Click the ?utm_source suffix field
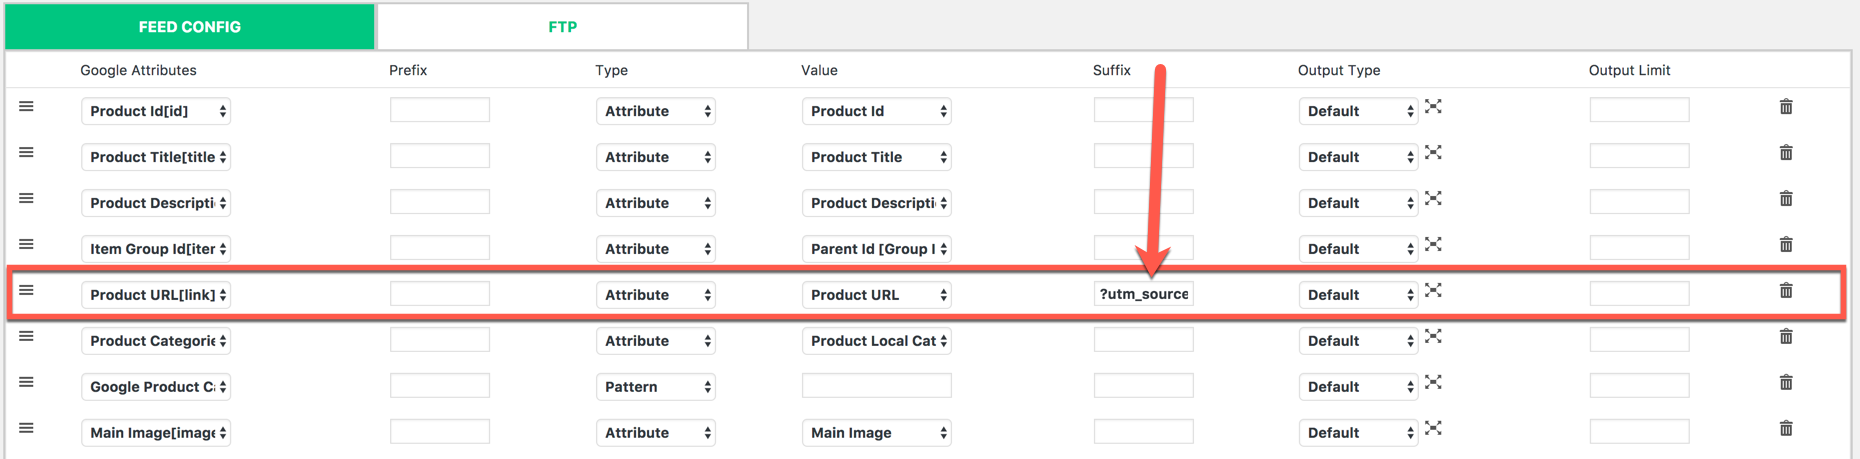Screen dimensions: 1860x459 click(1143, 294)
